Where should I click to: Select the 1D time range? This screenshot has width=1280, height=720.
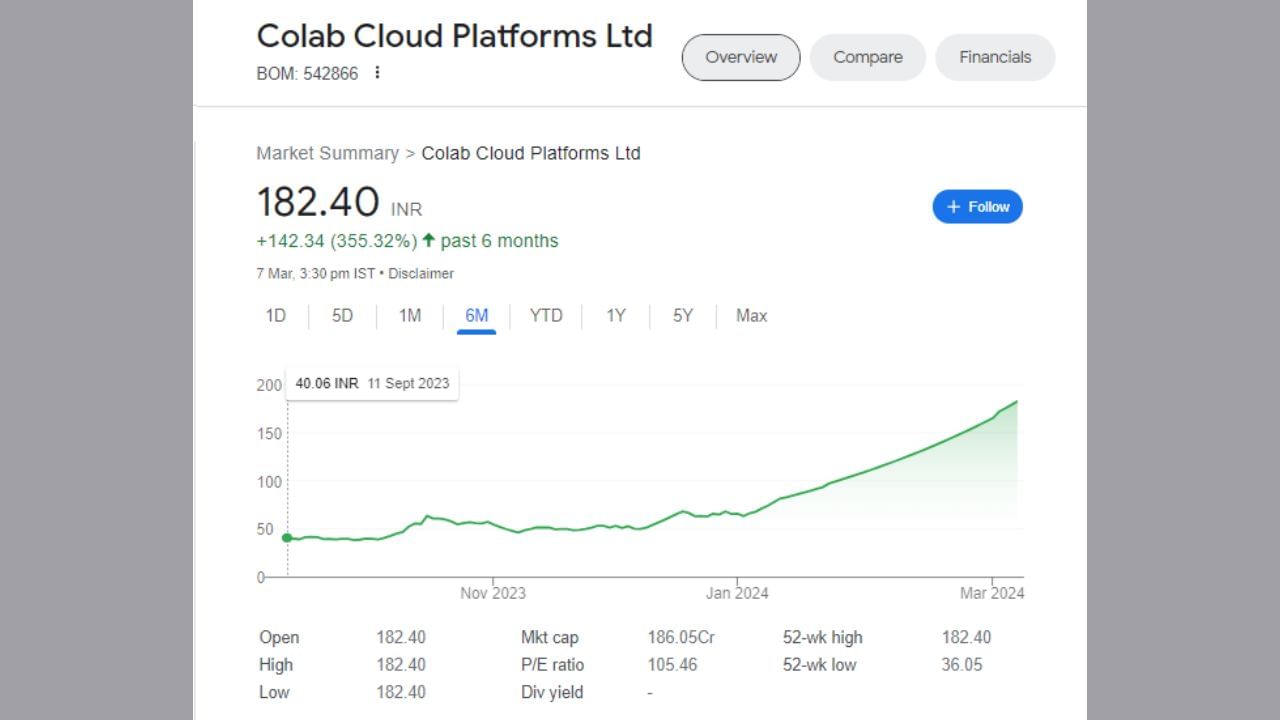276,316
